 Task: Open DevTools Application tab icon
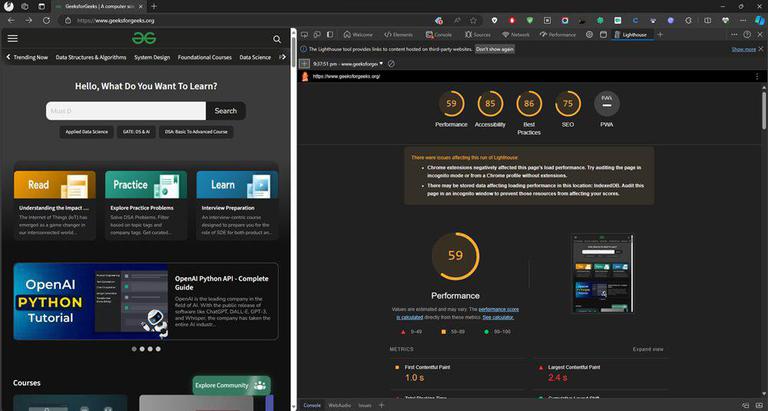click(x=603, y=35)
